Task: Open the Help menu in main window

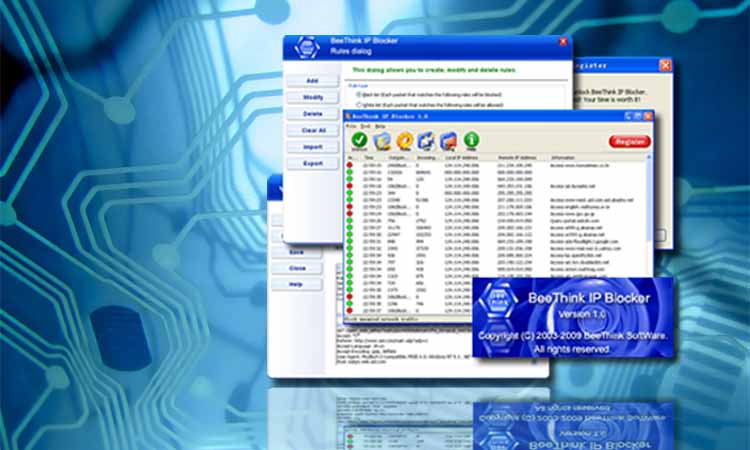Action: tap(380, 126)
